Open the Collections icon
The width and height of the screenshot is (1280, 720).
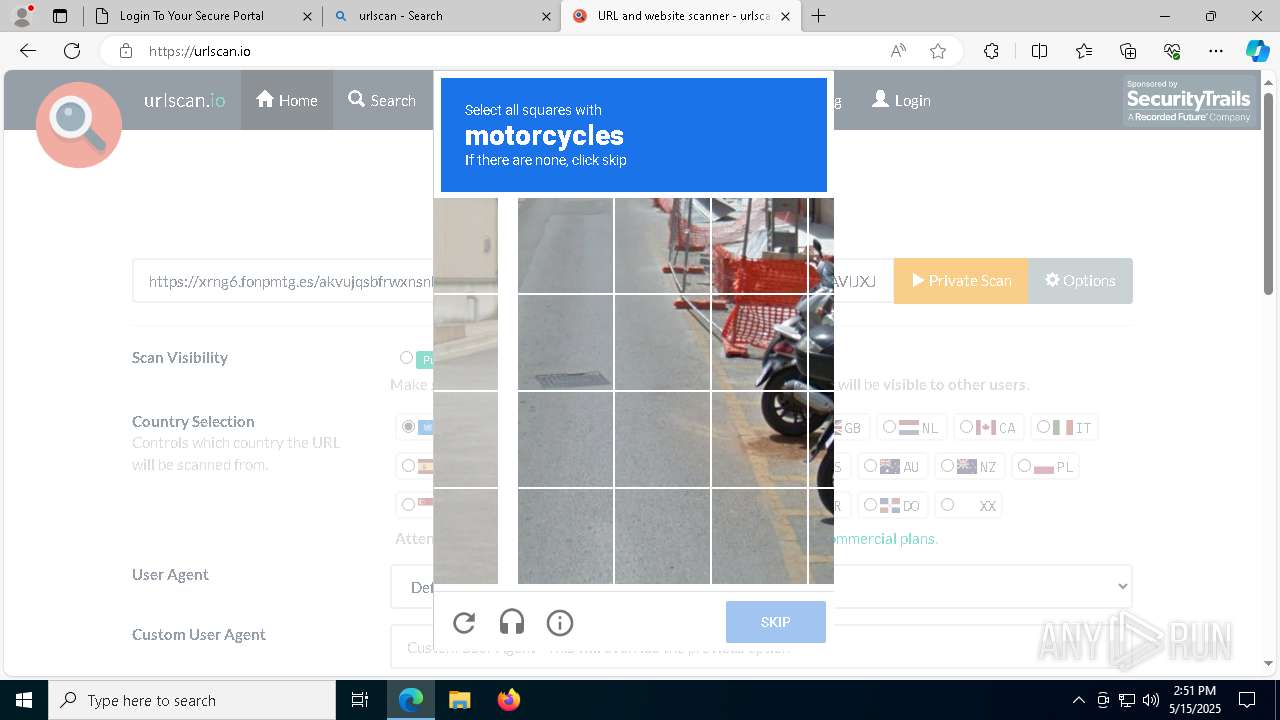click(x=1128, y=51)
